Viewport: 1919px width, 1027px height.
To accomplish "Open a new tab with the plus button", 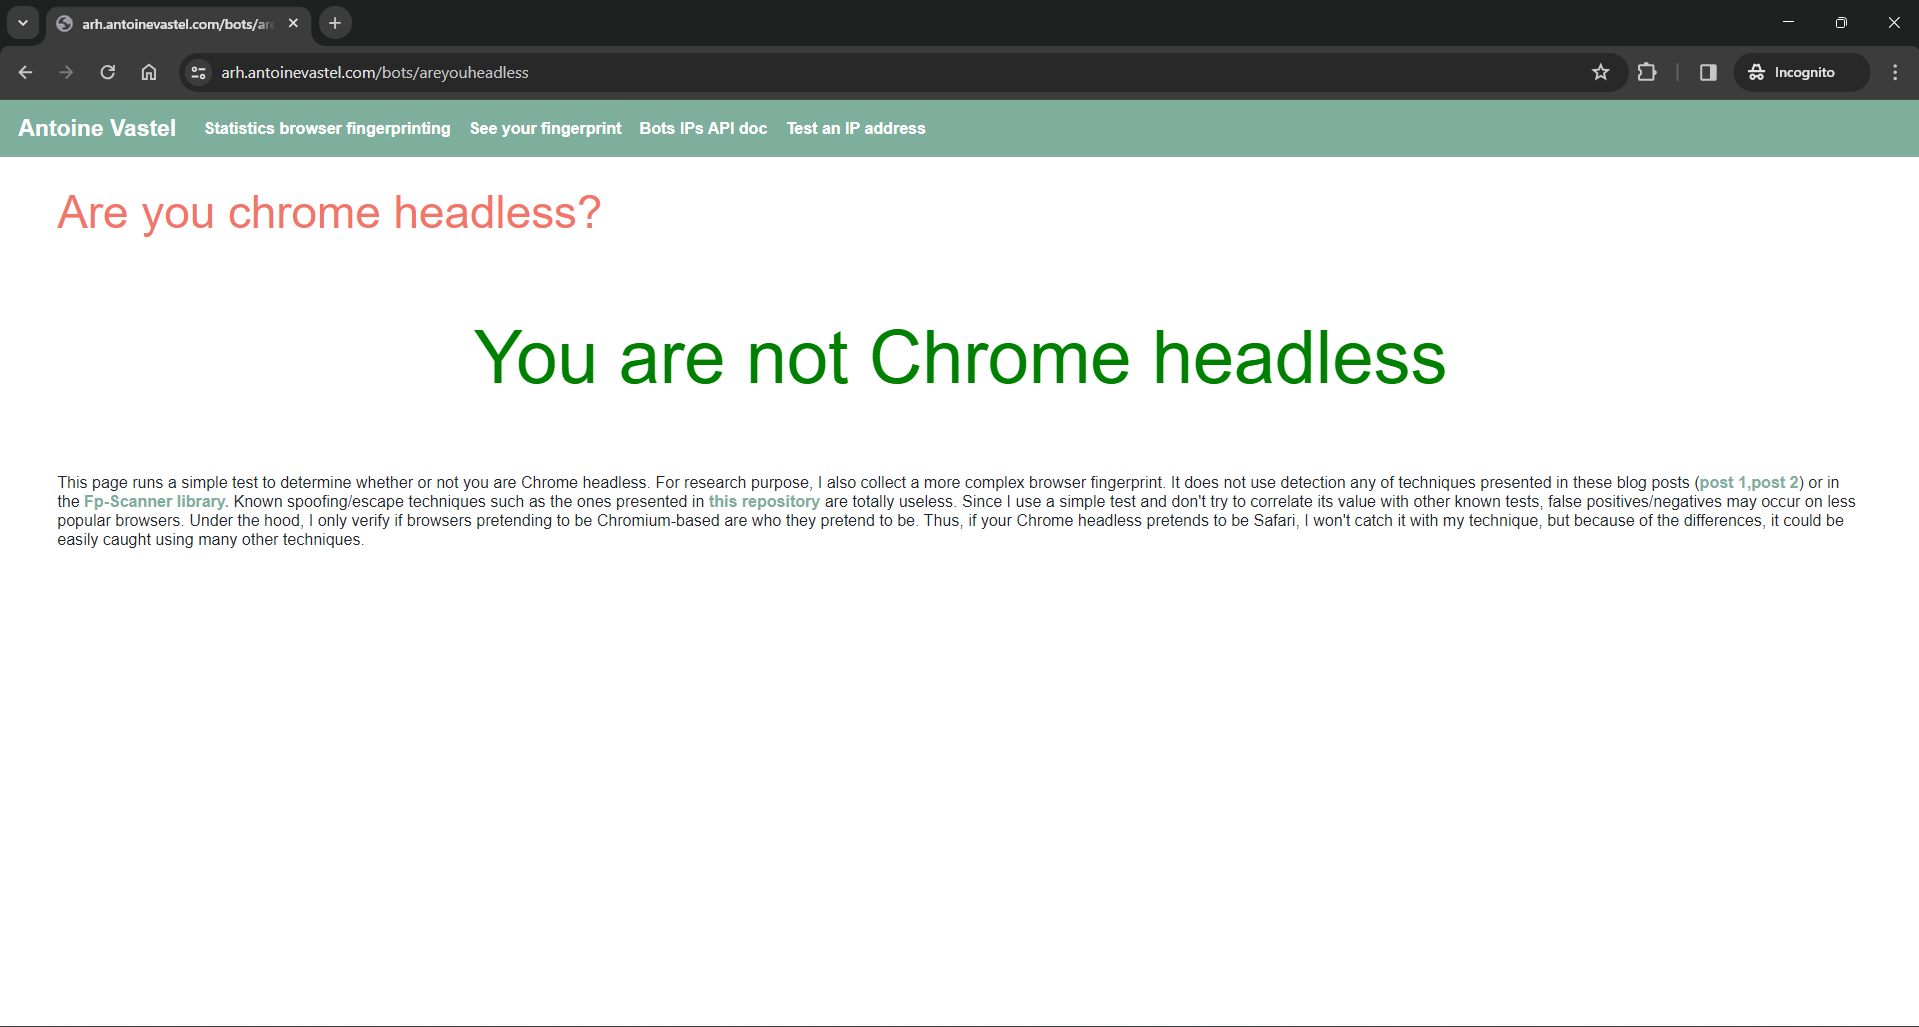I will [334, 22].
